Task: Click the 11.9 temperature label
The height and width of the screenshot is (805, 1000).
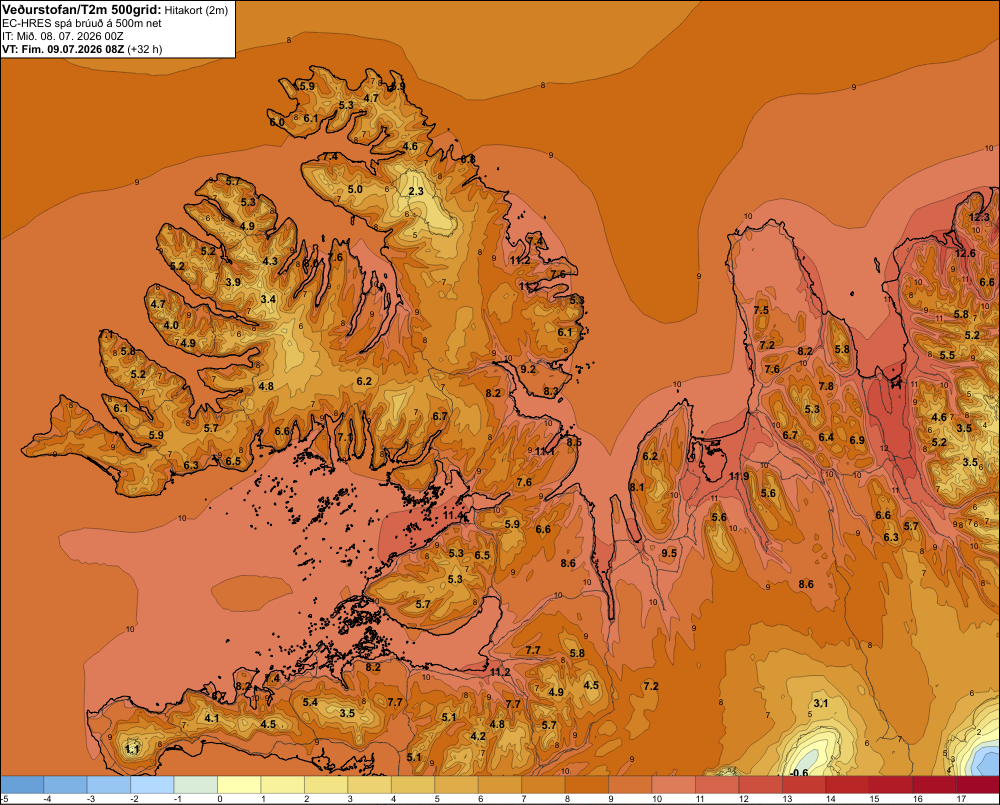Action: (739, 476)
